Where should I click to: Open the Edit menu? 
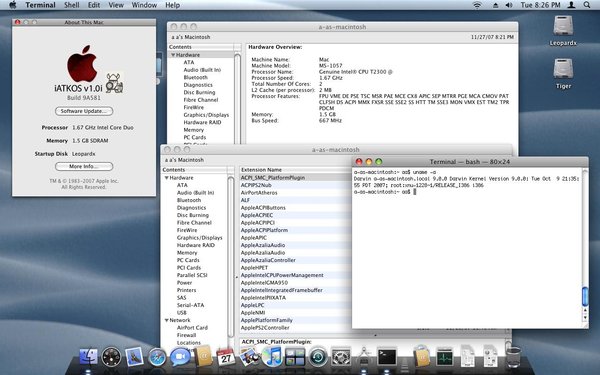click(94, 5)
